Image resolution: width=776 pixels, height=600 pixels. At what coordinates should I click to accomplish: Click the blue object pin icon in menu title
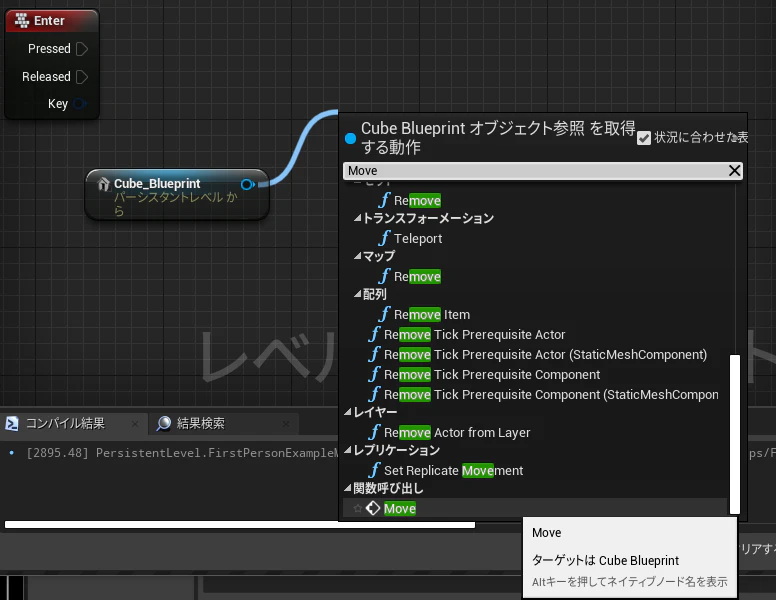tap(350, 138)
